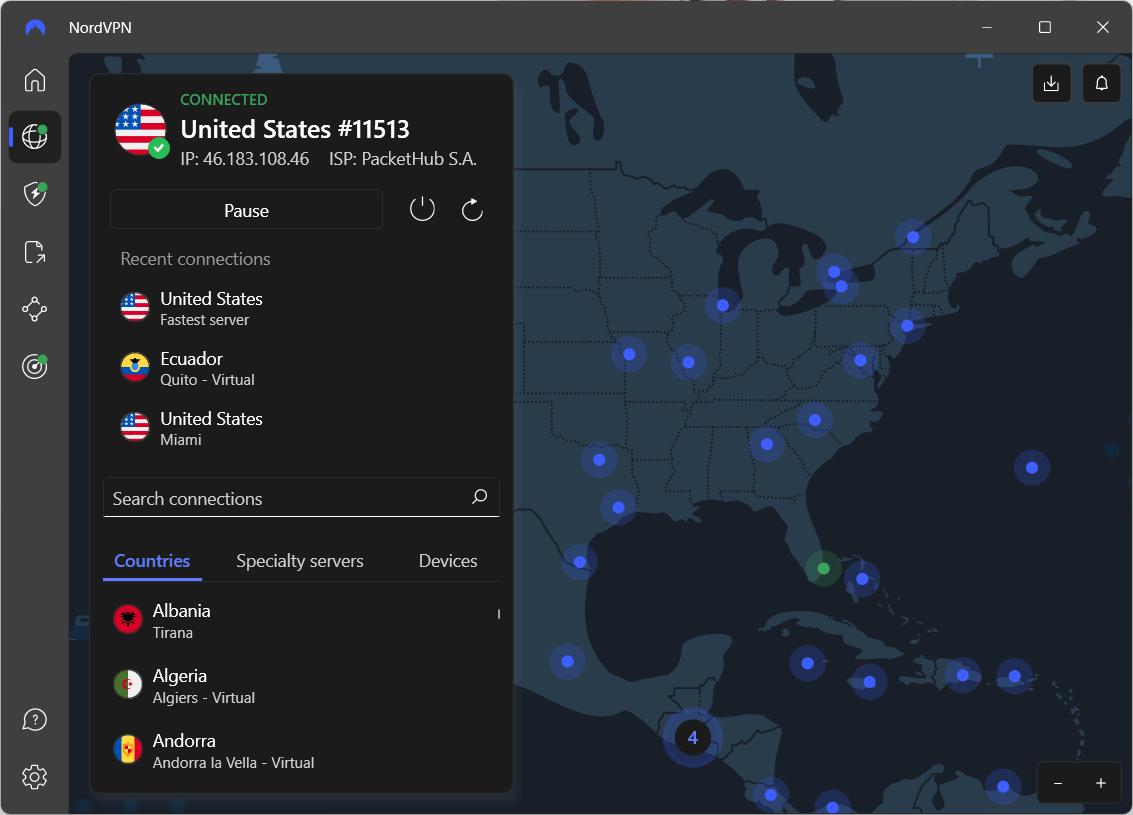Click the Andorra flag icon
Viewport: 1133px width, 815px height.
pyautogui.click(x=128, y=749)
